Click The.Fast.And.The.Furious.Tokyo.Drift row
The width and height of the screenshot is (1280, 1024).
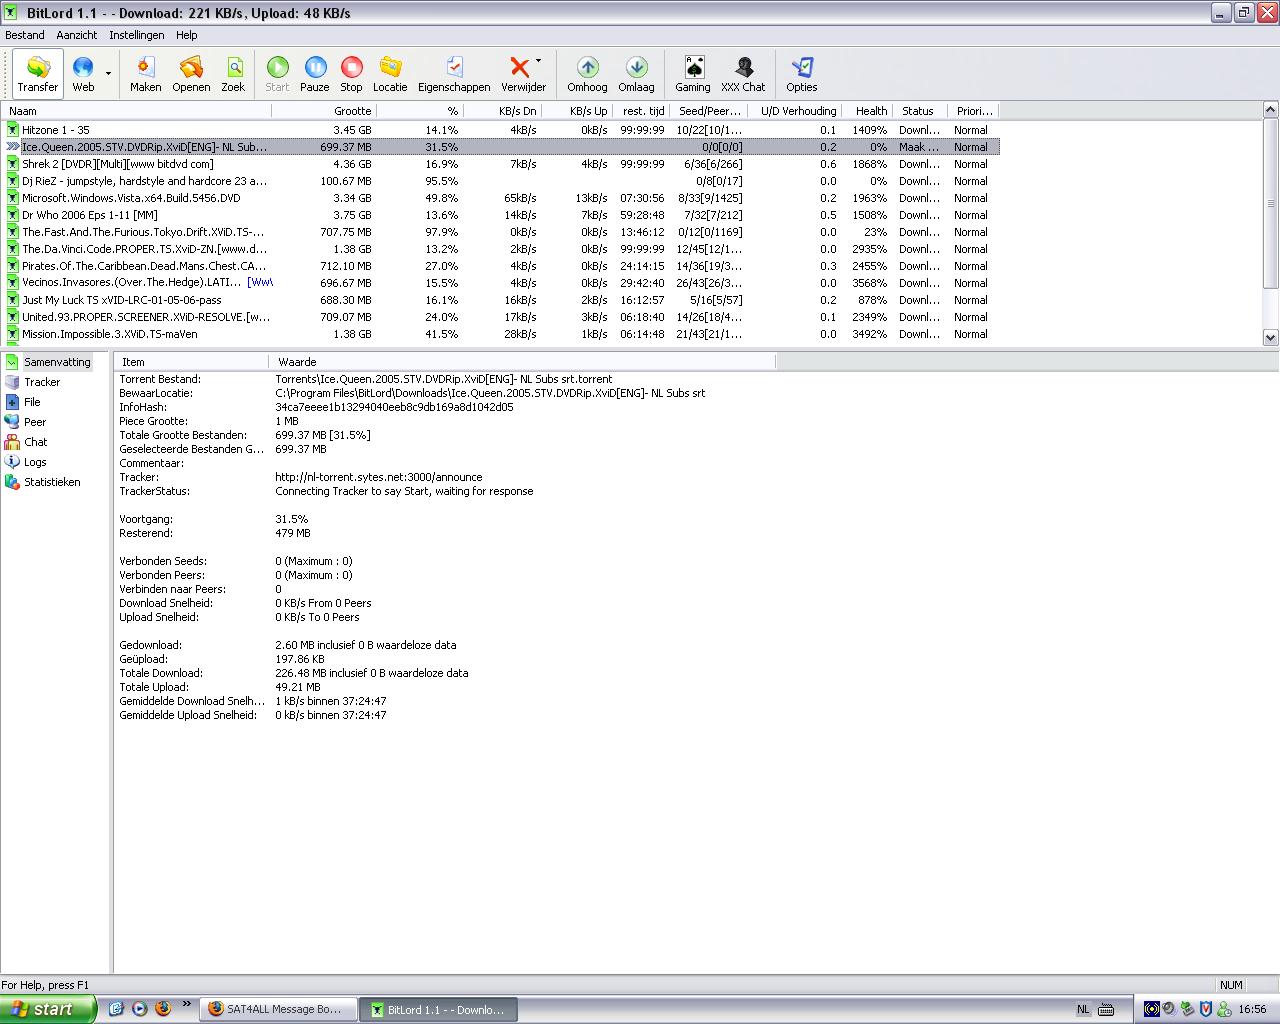point(500,232)
